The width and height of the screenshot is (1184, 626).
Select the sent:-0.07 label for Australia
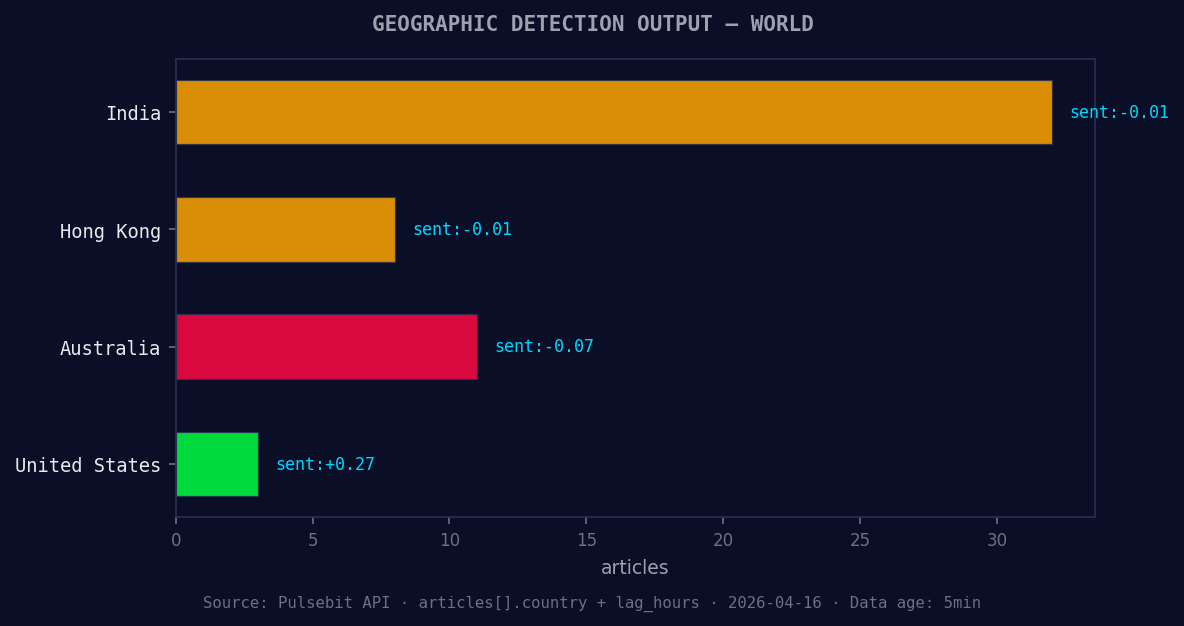(x=545, y=346)
